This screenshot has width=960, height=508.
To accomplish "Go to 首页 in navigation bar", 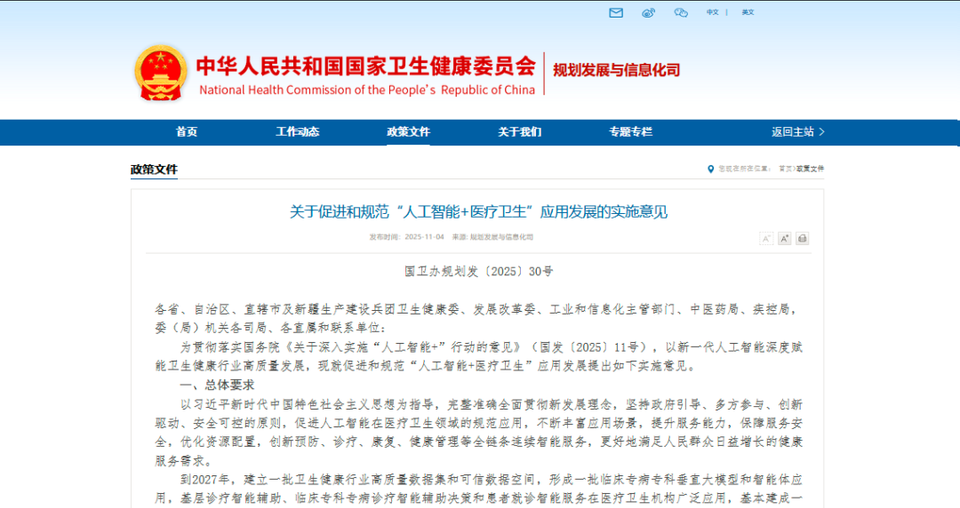I will 187,132.
